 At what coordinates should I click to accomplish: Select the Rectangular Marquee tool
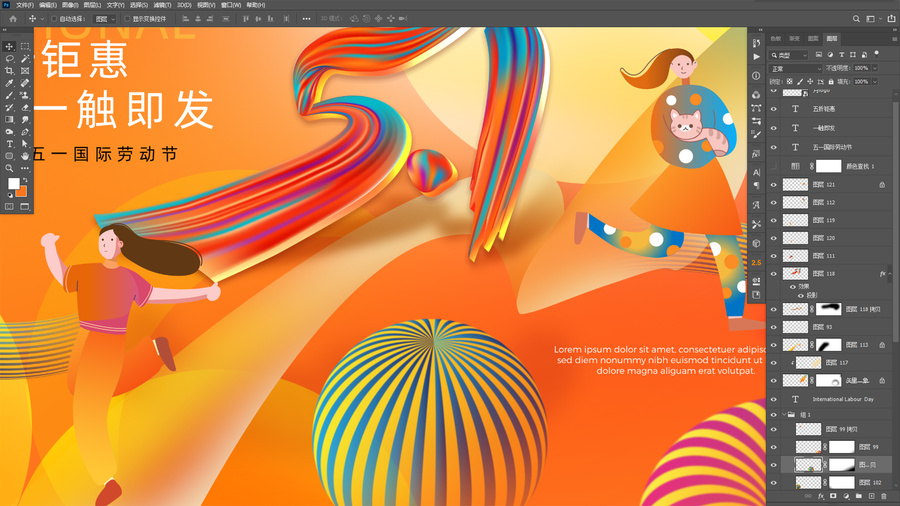pos(25,46)
